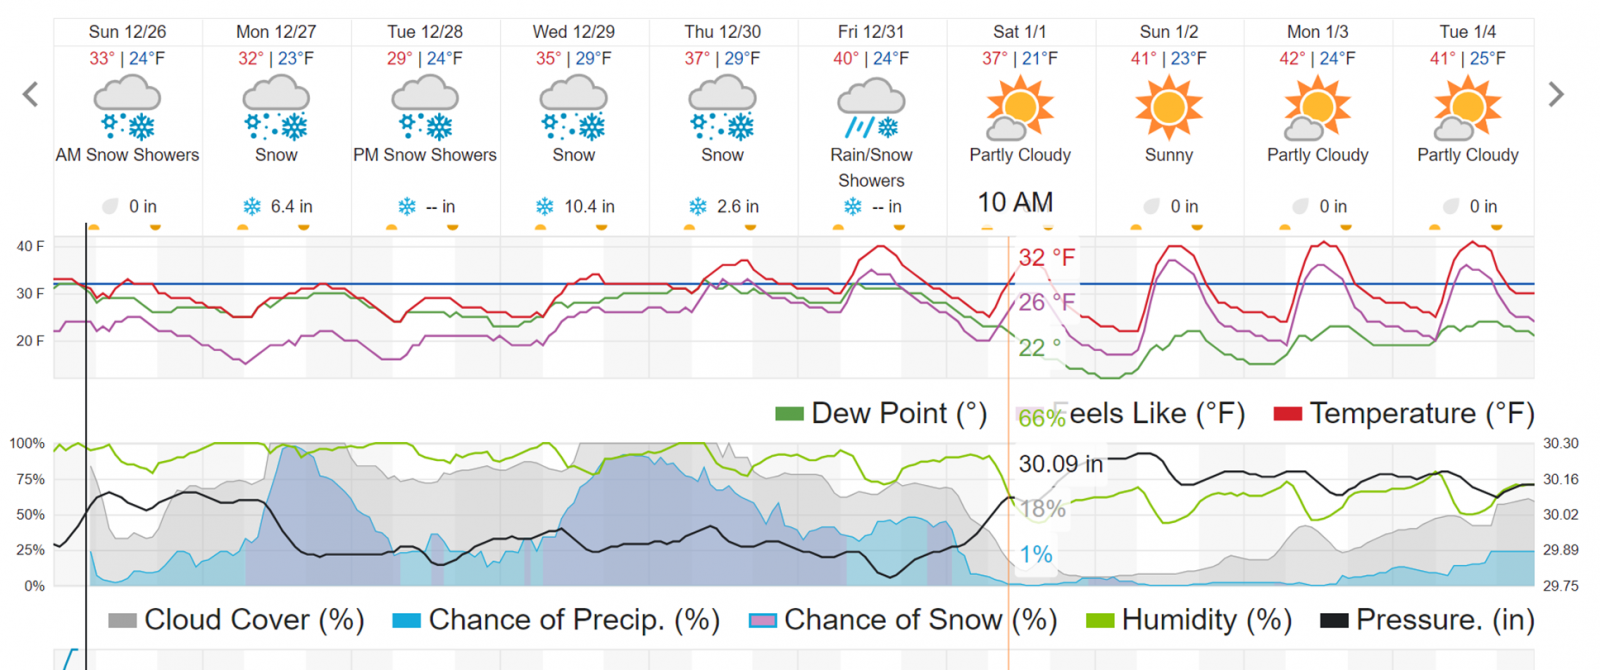Go to previous days with left arrow
1600x670 pixels.
pos(31,95)
